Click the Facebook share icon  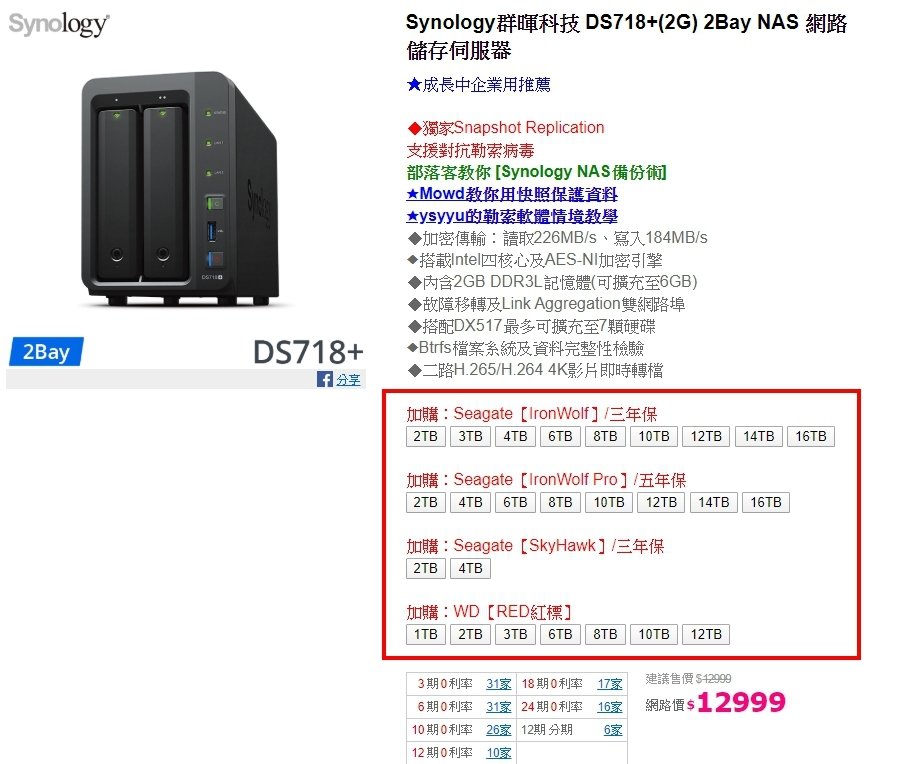pos(325,379)
